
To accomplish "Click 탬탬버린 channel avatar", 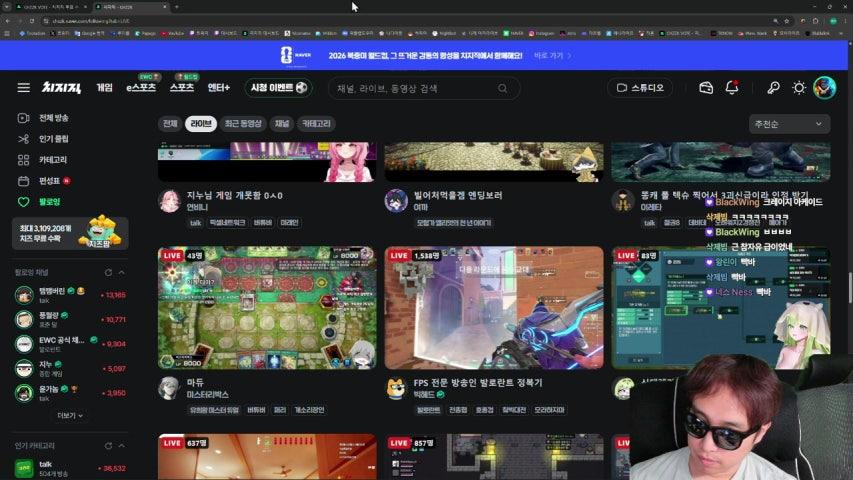I will pyautogui.click(x=24, y=295).
